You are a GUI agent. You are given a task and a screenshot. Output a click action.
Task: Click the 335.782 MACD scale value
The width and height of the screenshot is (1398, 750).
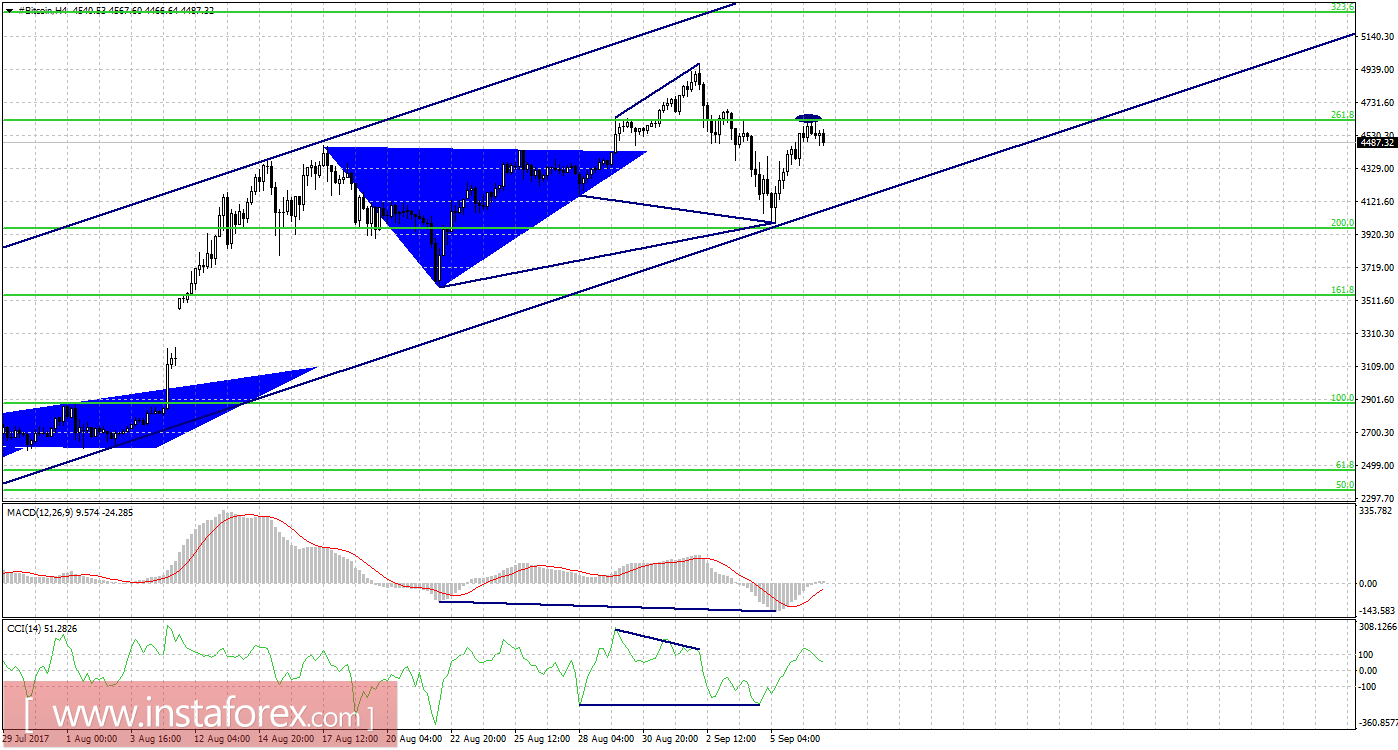coord(1376,511)
